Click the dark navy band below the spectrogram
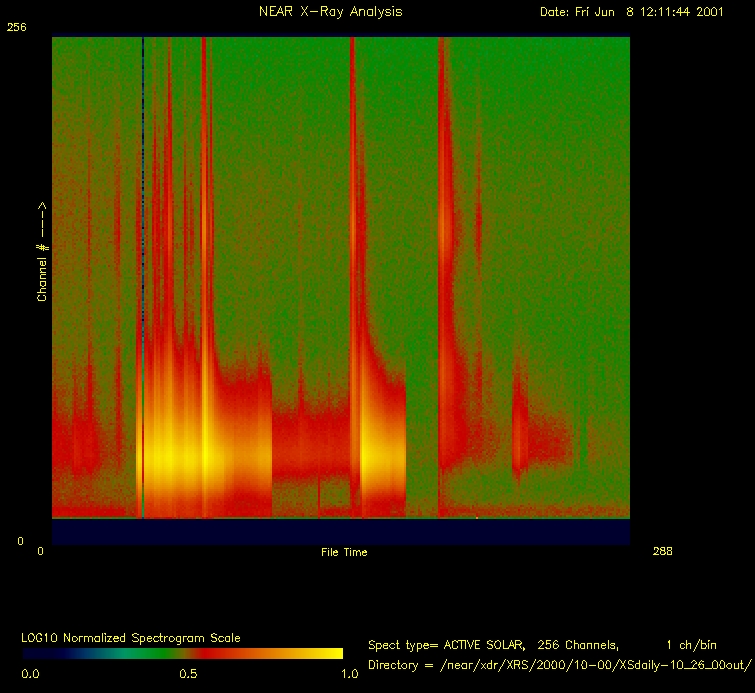Image resolution: width=755 pixels, height=693 pixels. point(340,532)
